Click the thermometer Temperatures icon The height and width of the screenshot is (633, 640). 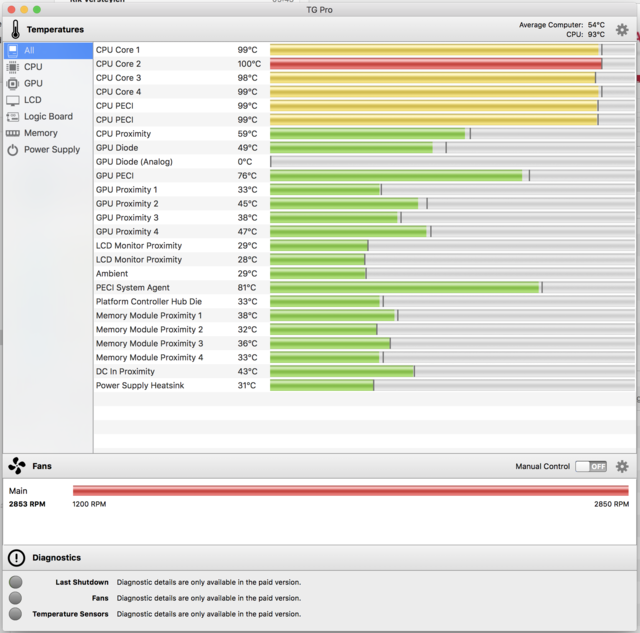point(16,29)
